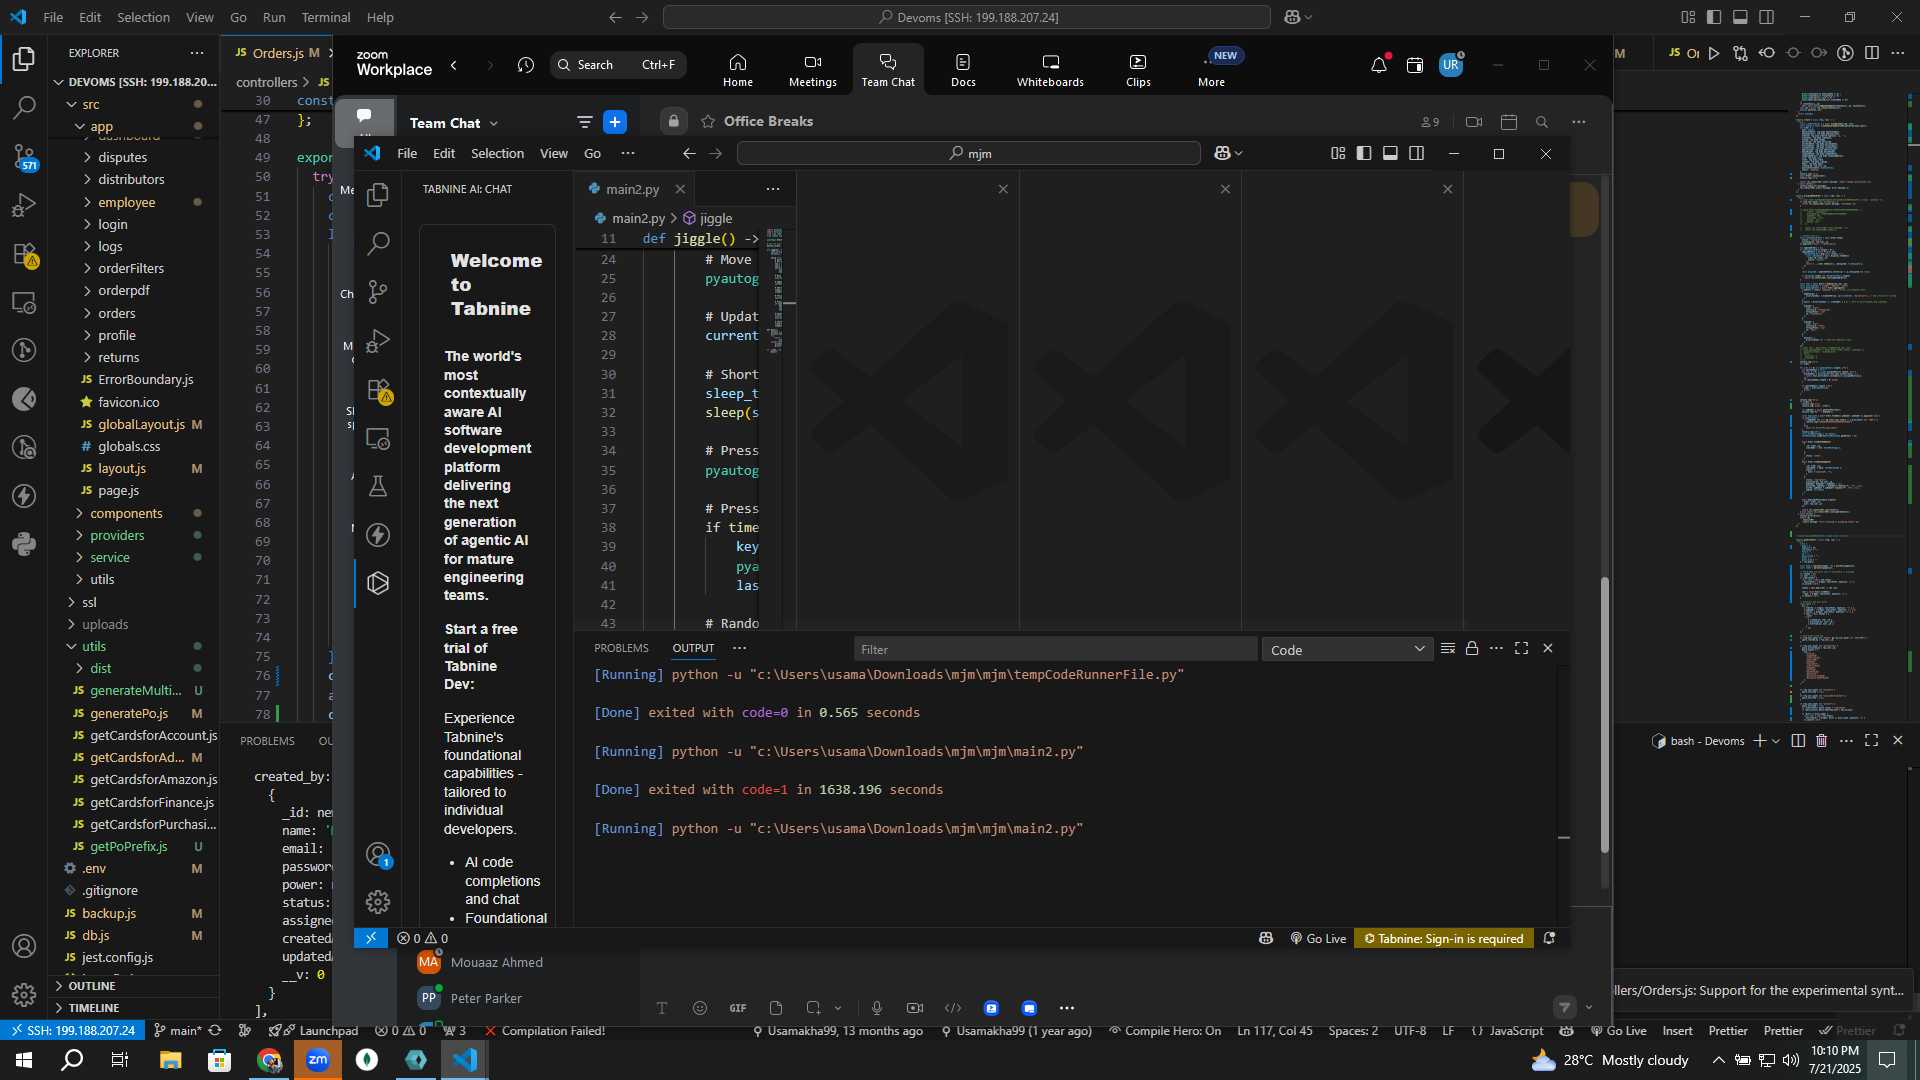Switch to PROBLEMS tab in mjm panel
The width and height of the screenshot is (1920, 1080).
(x=621, y=648)
